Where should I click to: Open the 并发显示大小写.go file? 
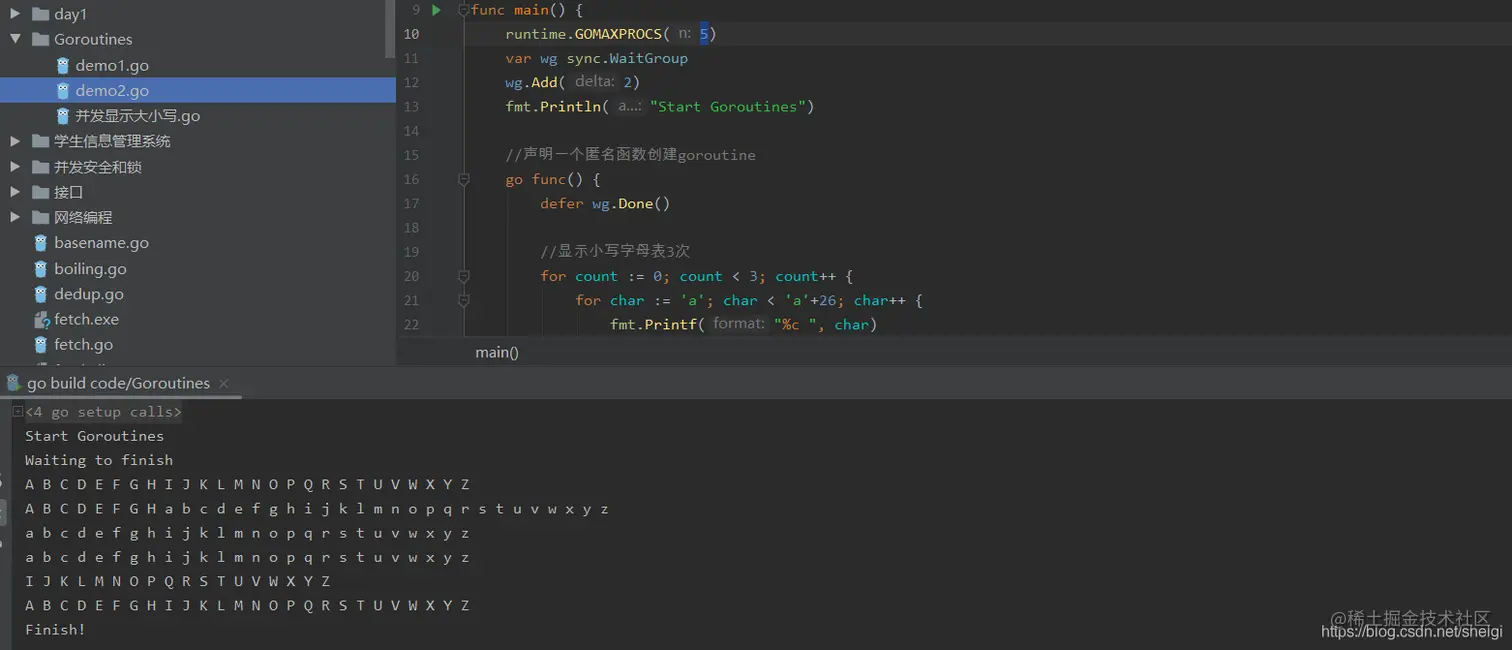pyautogui.click(x=137, y=116)
